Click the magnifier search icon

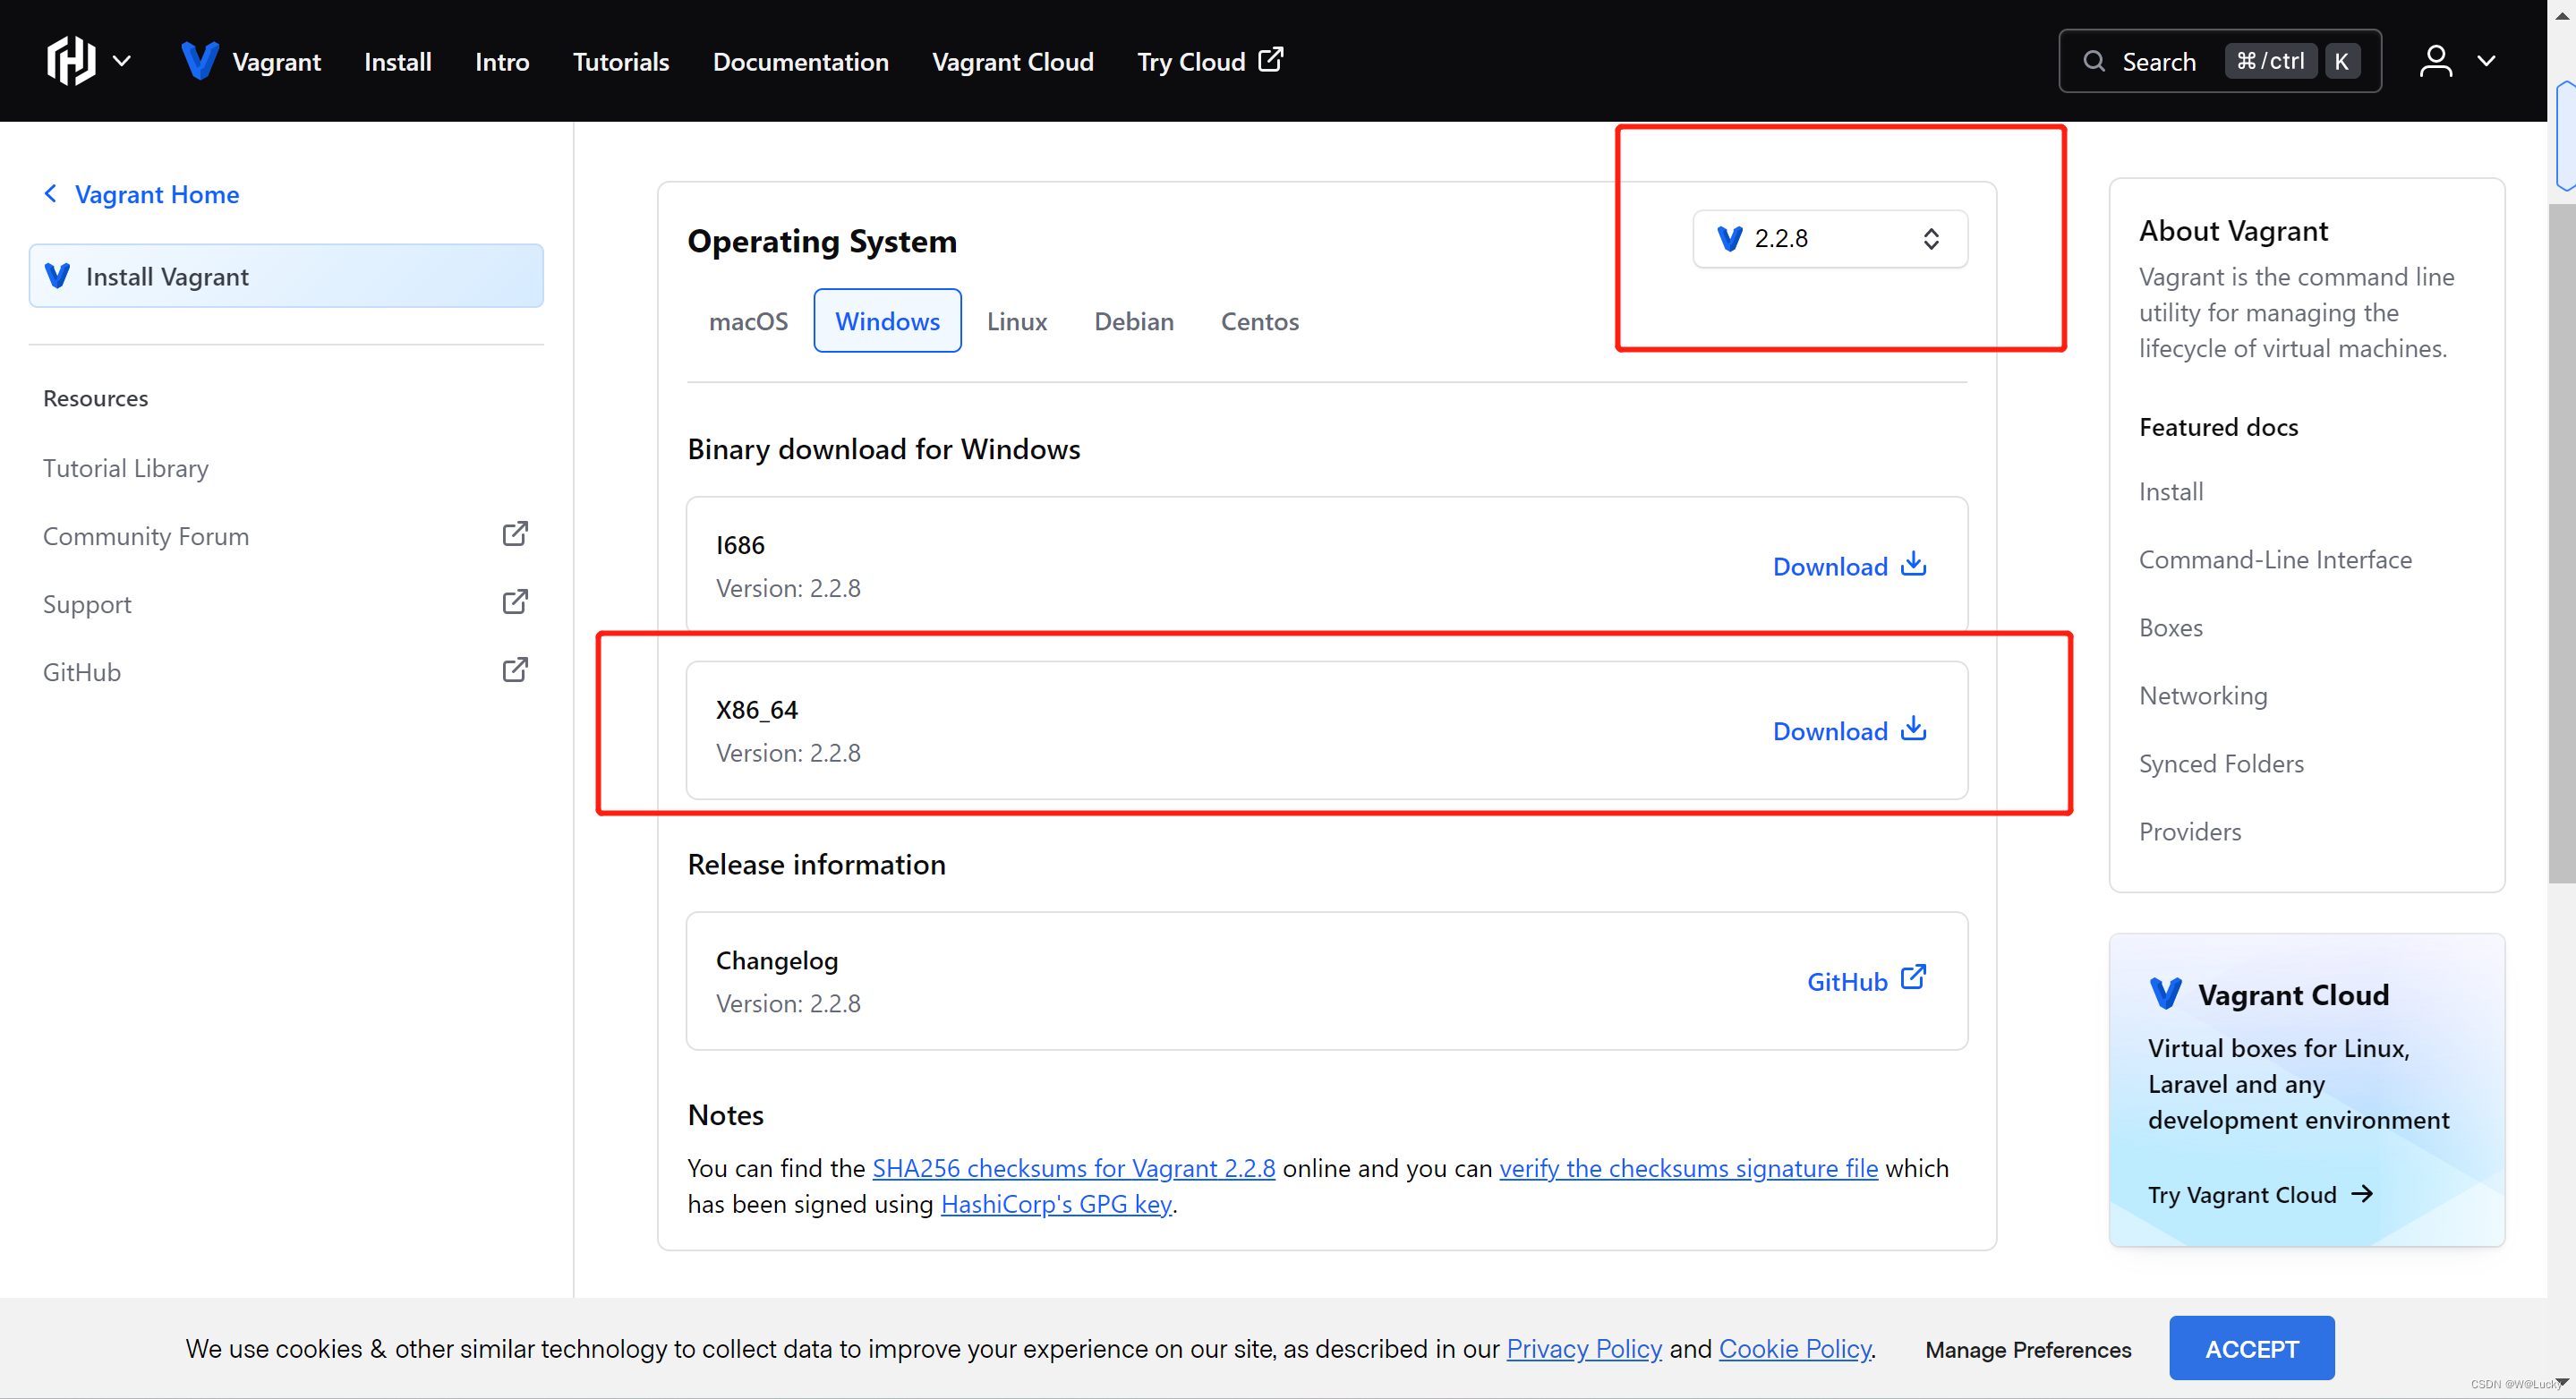pyautogui.click(x=2093, y=61)
